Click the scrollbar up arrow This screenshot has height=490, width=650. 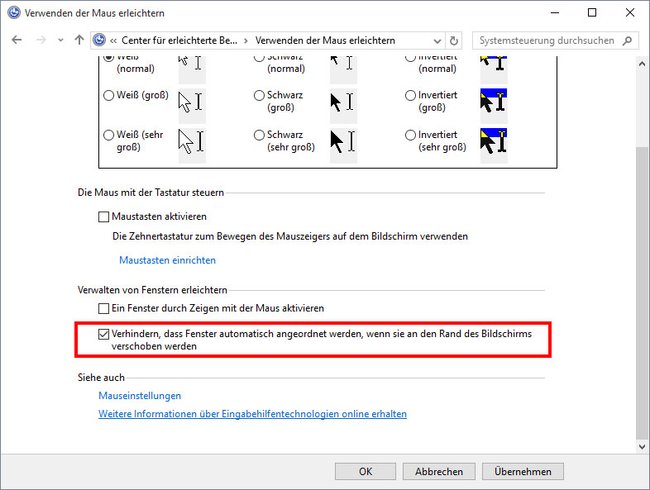point(642,64)
